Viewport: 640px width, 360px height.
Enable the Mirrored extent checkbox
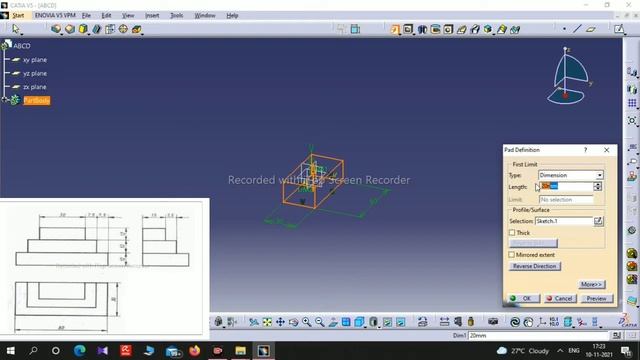pos(511,255)
